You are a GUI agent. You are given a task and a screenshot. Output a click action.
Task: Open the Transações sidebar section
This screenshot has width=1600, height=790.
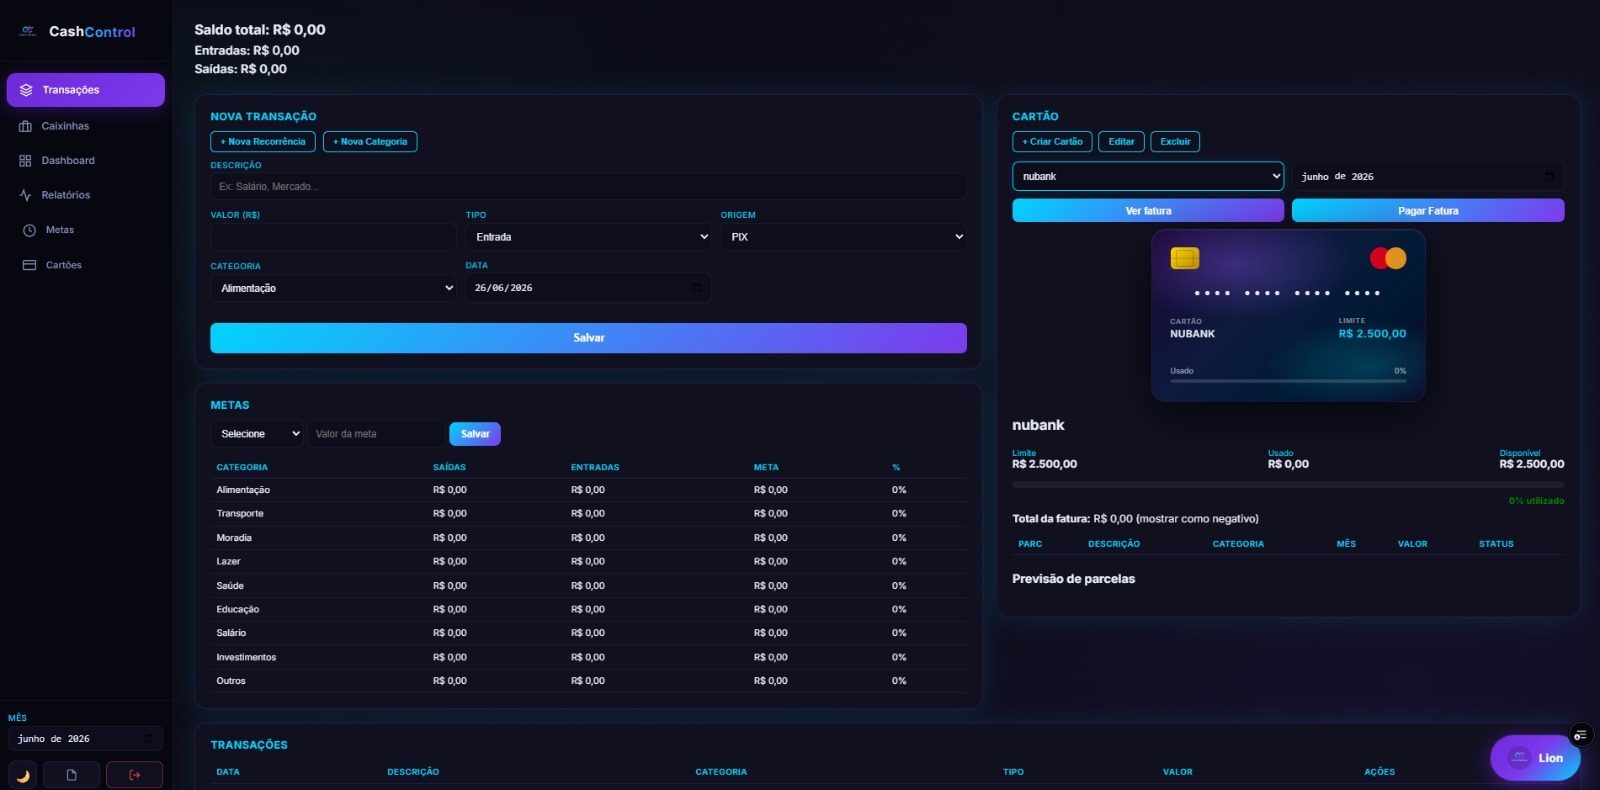click(85, 90)
